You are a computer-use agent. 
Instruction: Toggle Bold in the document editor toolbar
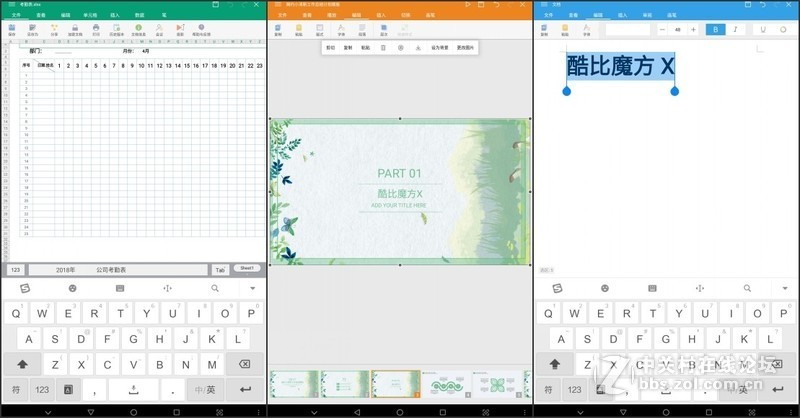tap(715, 30)
